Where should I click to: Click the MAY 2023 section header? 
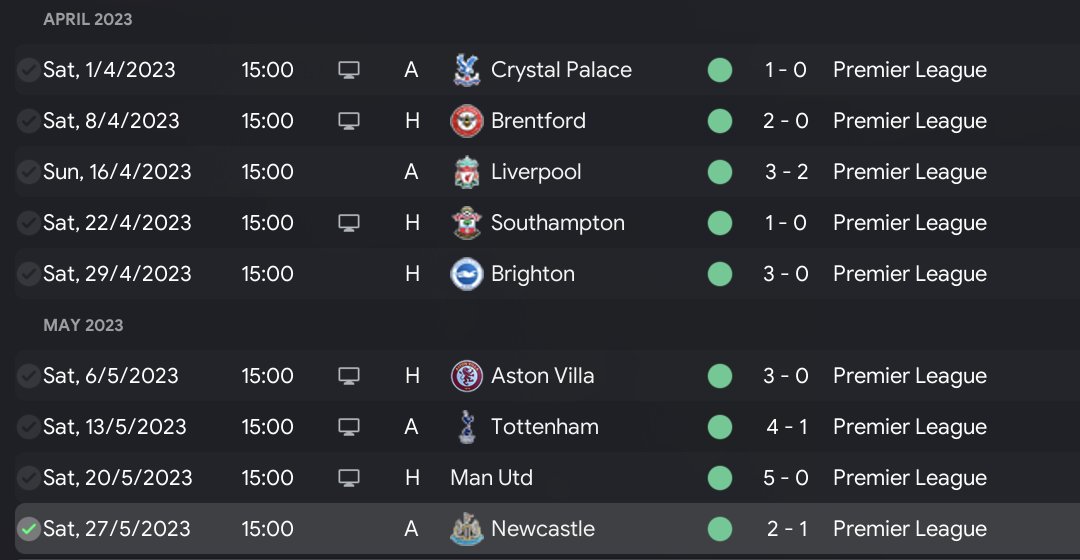coord(83,325)
